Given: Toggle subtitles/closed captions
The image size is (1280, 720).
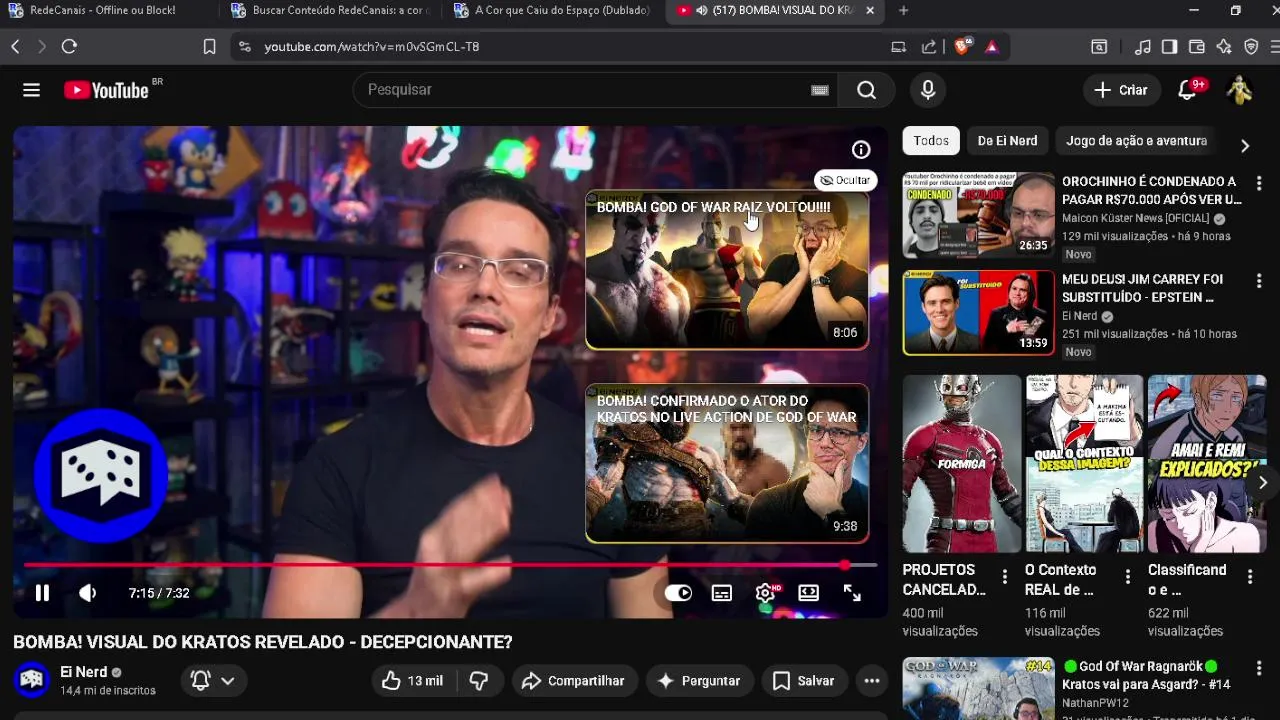Looking at the screenshot, I should coord(722,593).
